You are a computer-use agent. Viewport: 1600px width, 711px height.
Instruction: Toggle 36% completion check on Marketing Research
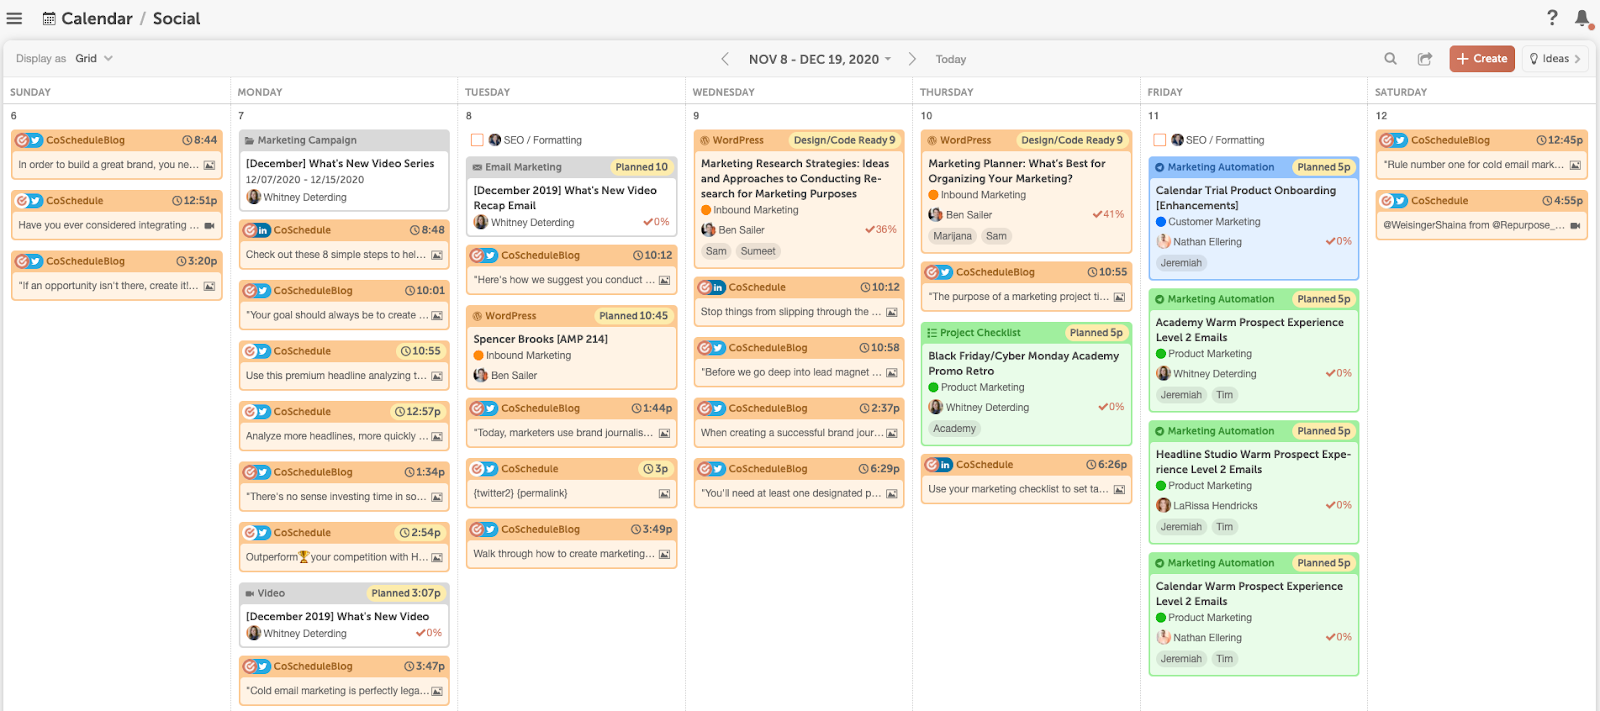(x=880, y=230)
